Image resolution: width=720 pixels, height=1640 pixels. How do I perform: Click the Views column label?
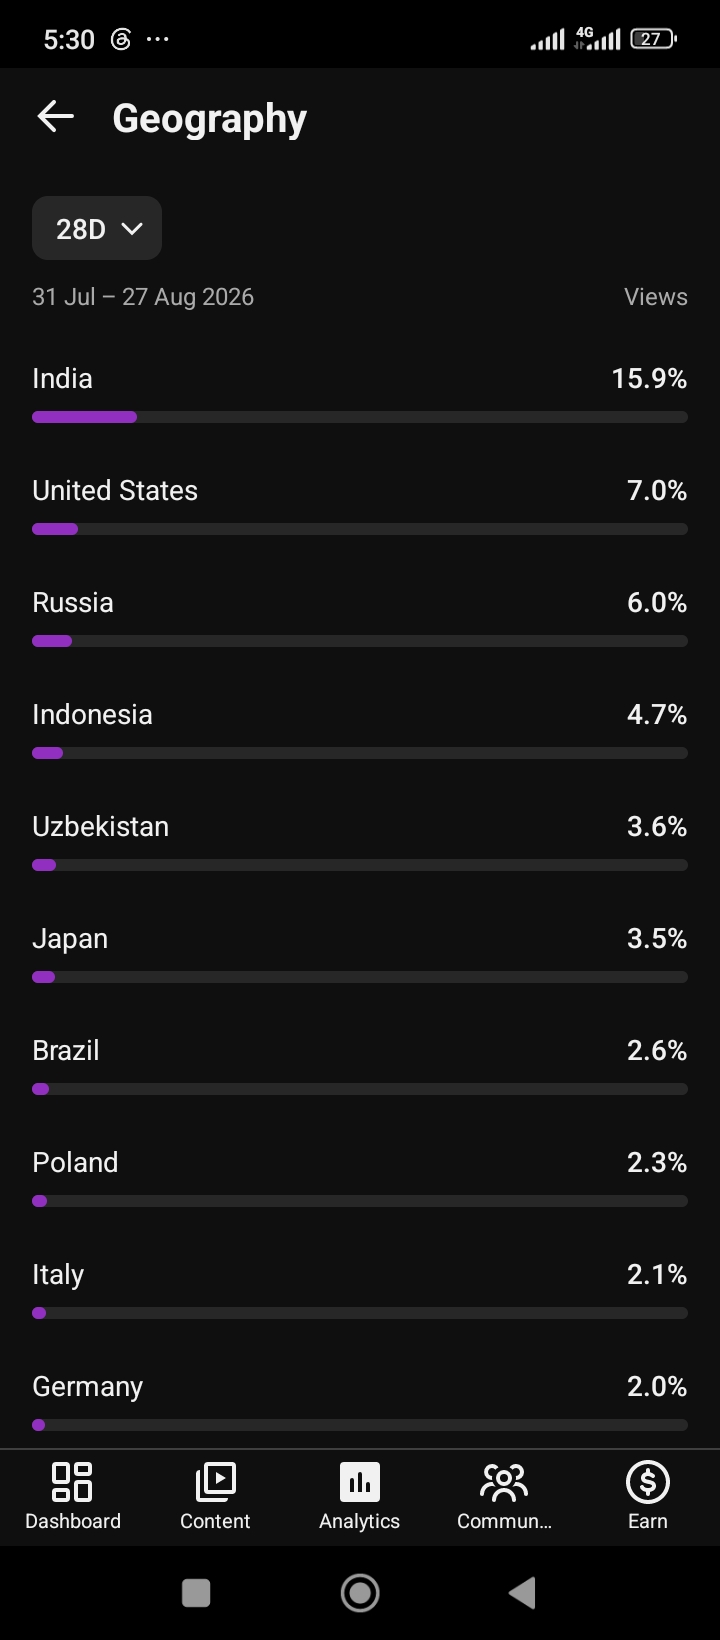pyautogui.click(x=655, y=297)
